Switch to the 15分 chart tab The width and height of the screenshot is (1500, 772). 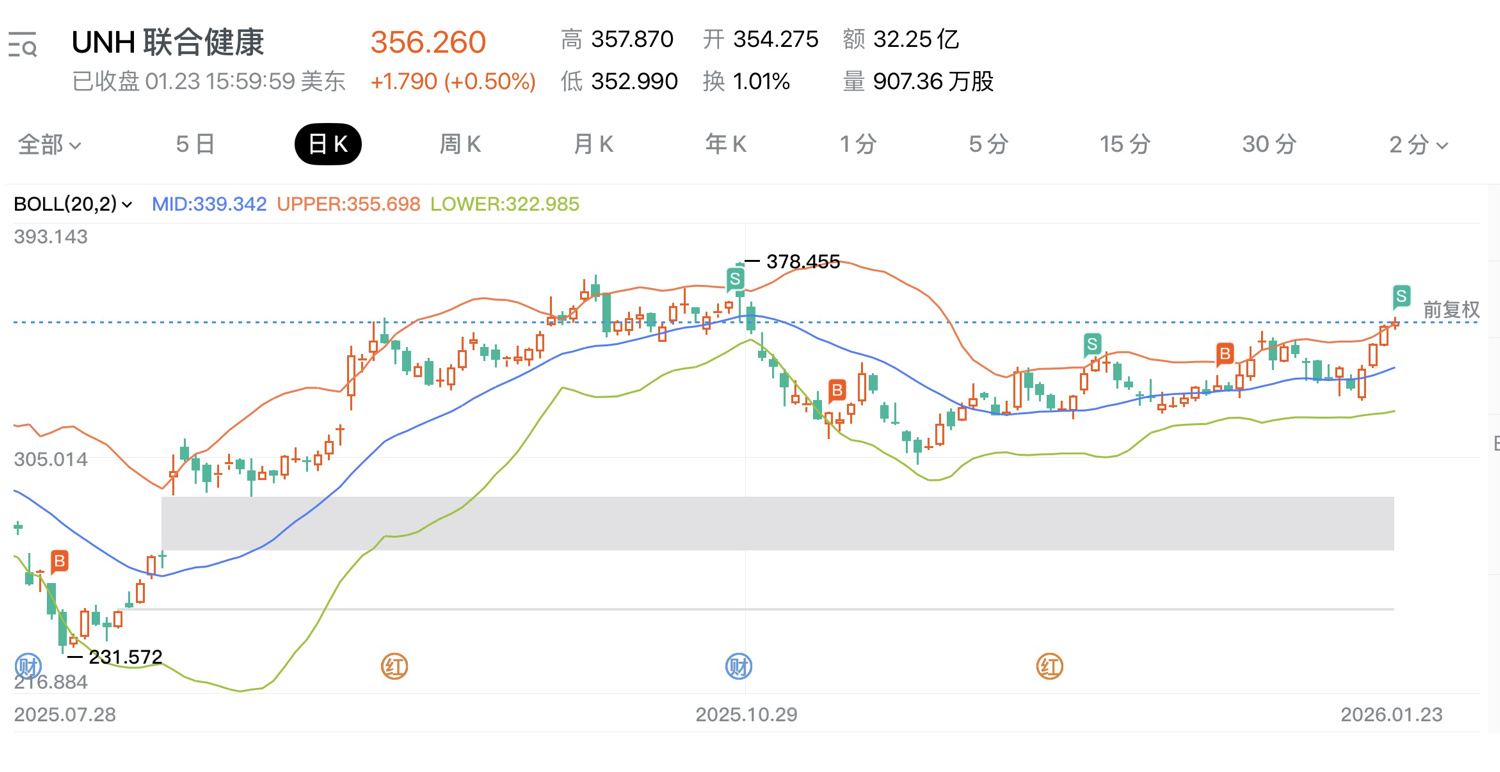(x=1125, y=145)
